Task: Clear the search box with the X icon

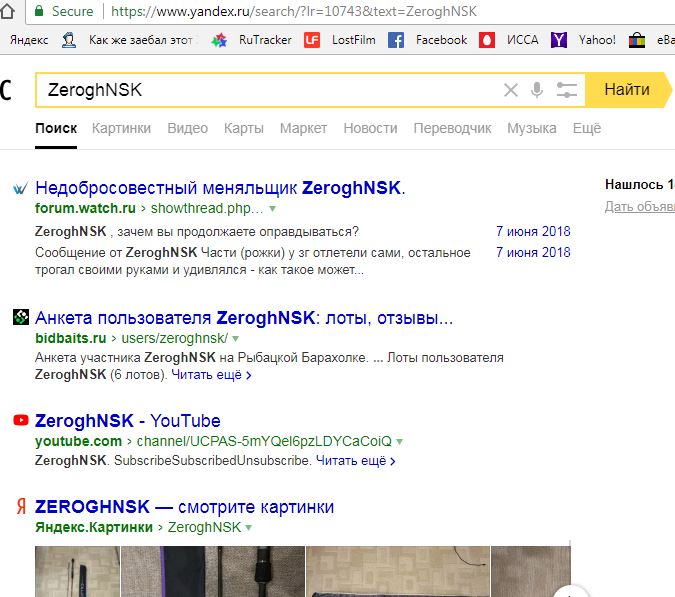Action: (511, 90)
